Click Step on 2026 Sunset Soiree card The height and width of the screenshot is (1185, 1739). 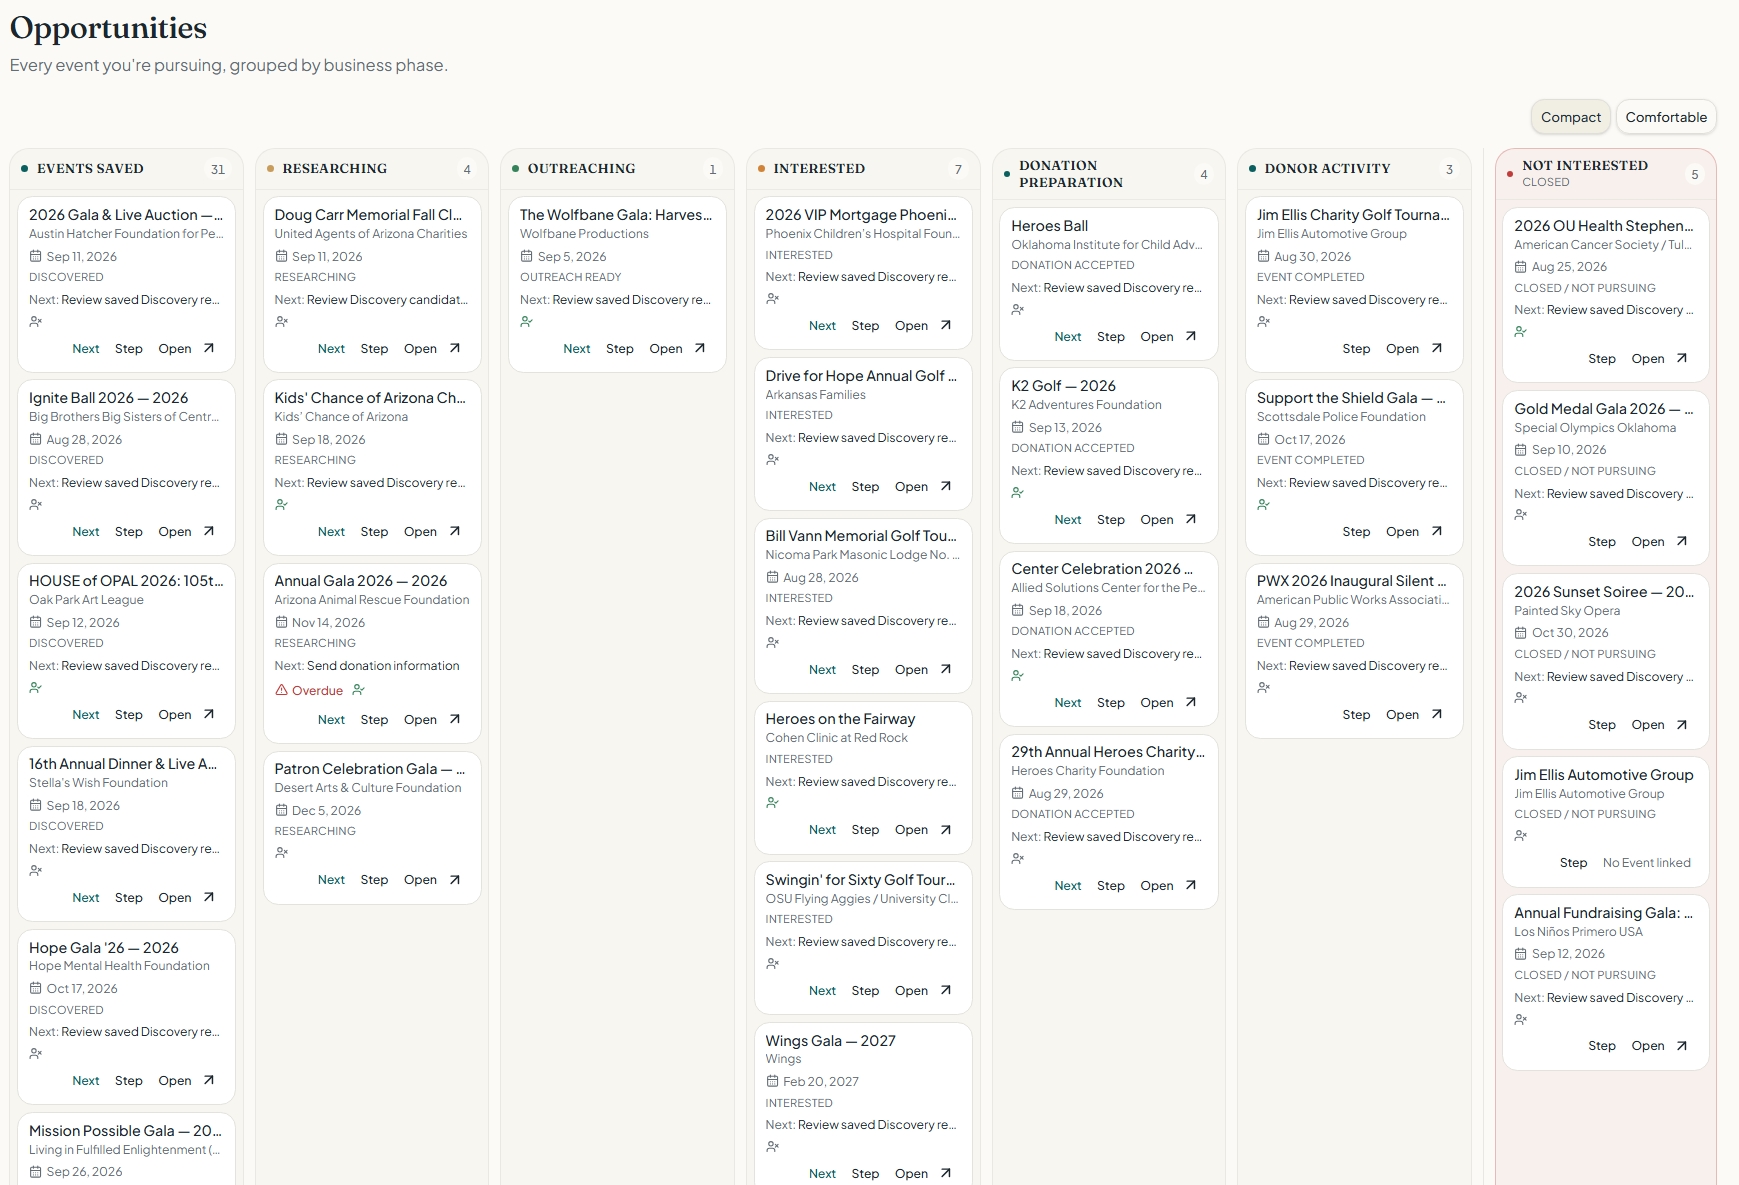click(x=1602, y=725)
